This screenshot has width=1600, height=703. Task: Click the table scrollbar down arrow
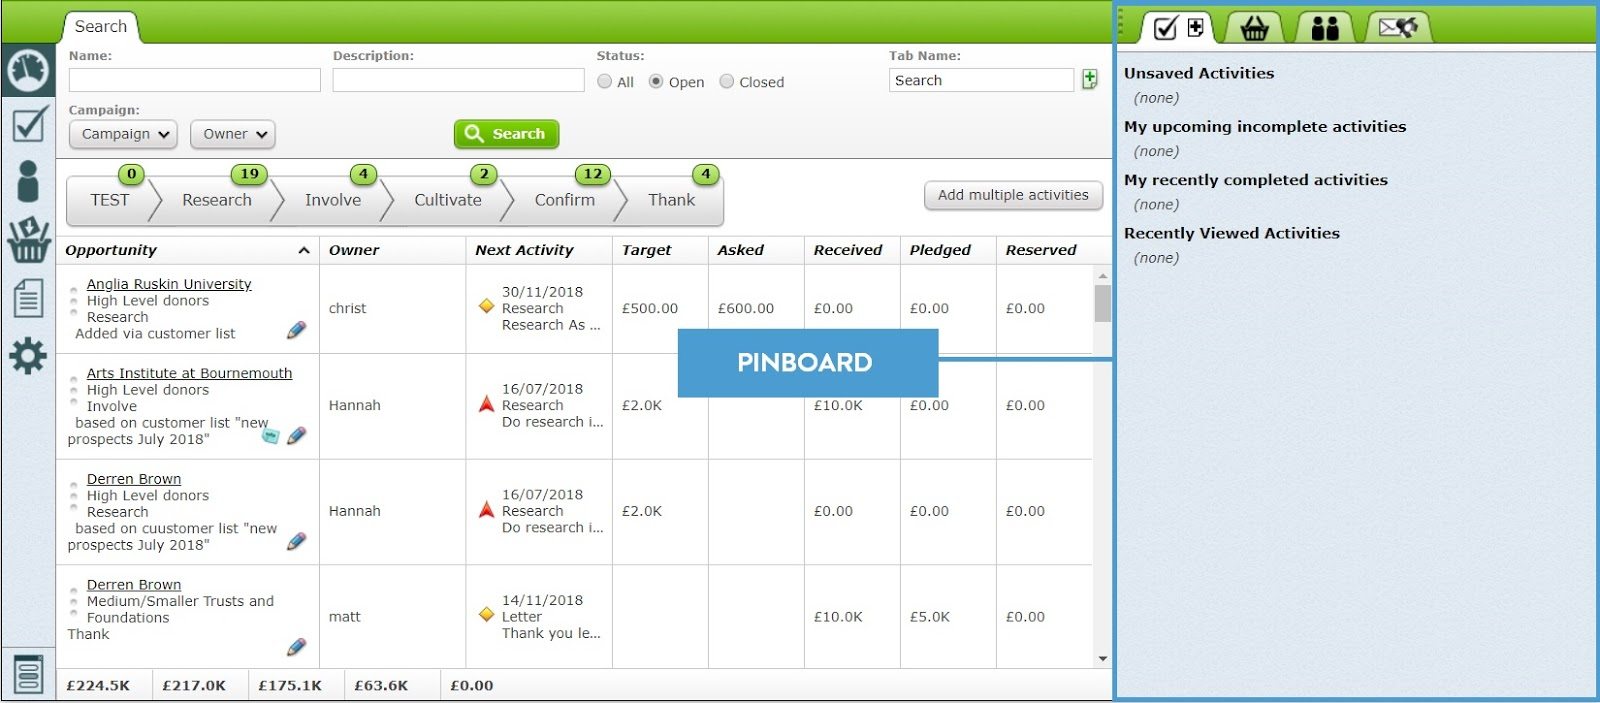point(1102,659)
